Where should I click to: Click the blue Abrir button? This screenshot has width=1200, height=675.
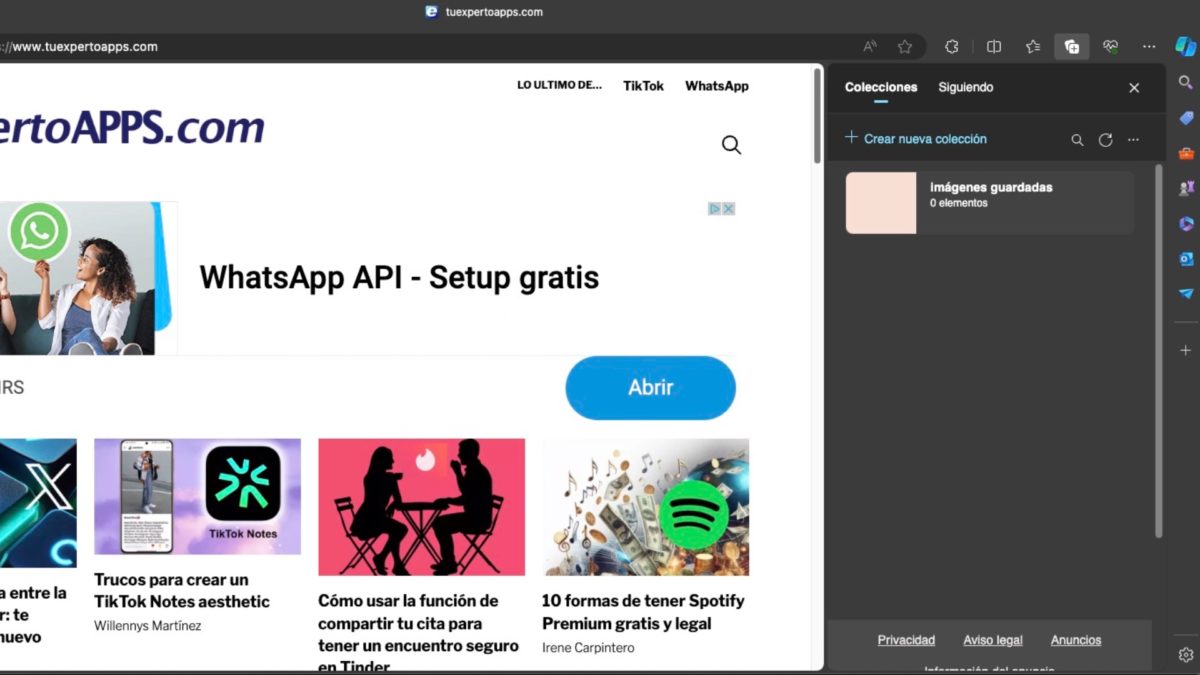point(651,388)
